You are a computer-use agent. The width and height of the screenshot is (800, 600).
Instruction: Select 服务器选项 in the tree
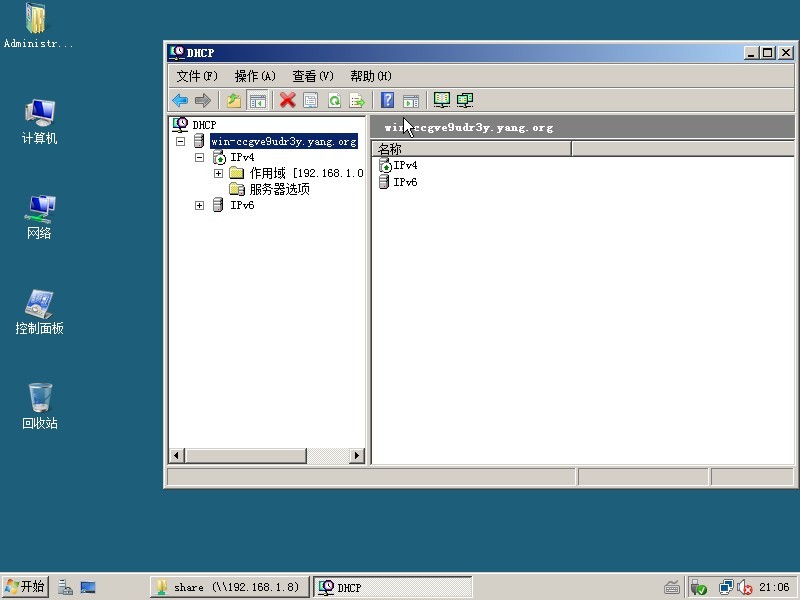279,189
